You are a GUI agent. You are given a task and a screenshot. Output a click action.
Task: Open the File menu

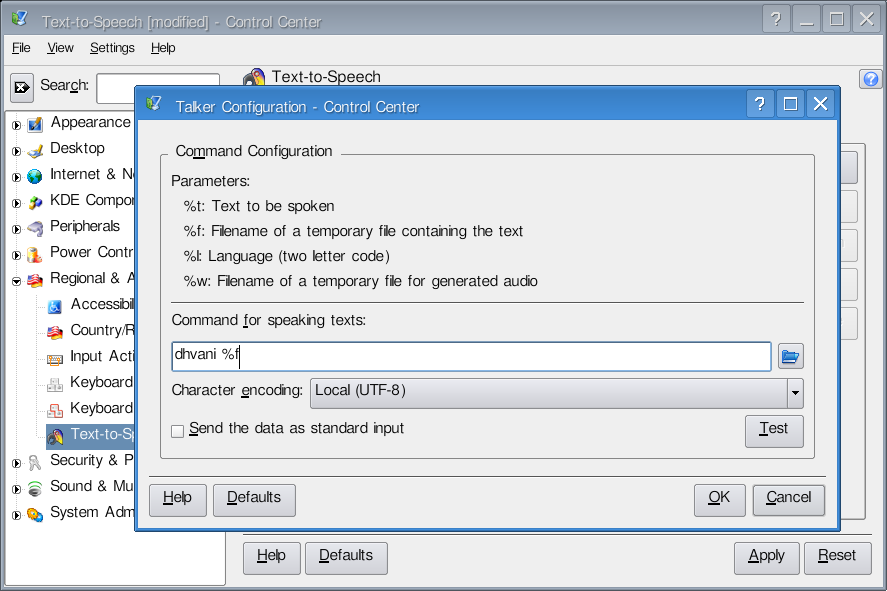click(x=21, y=48)
